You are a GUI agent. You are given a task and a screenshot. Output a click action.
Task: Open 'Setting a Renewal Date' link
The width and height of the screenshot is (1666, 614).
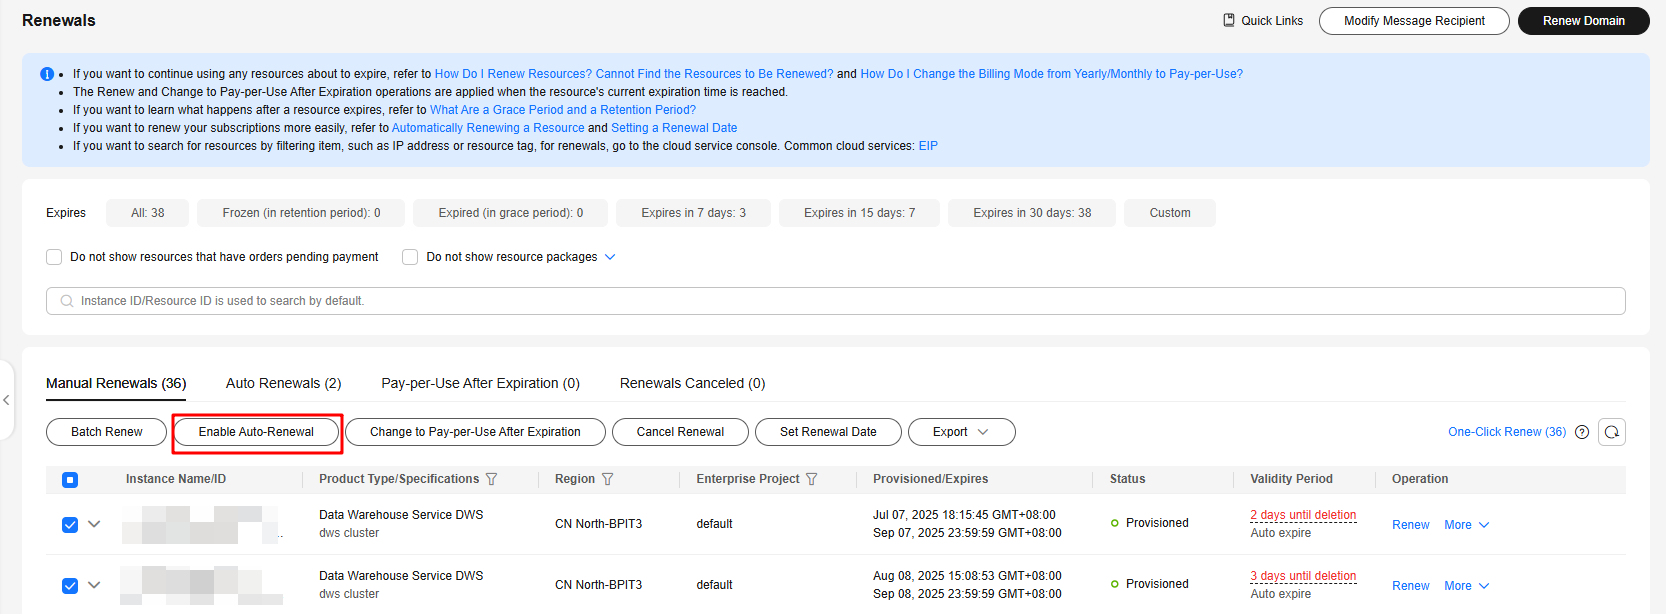[x=674, y=128]
